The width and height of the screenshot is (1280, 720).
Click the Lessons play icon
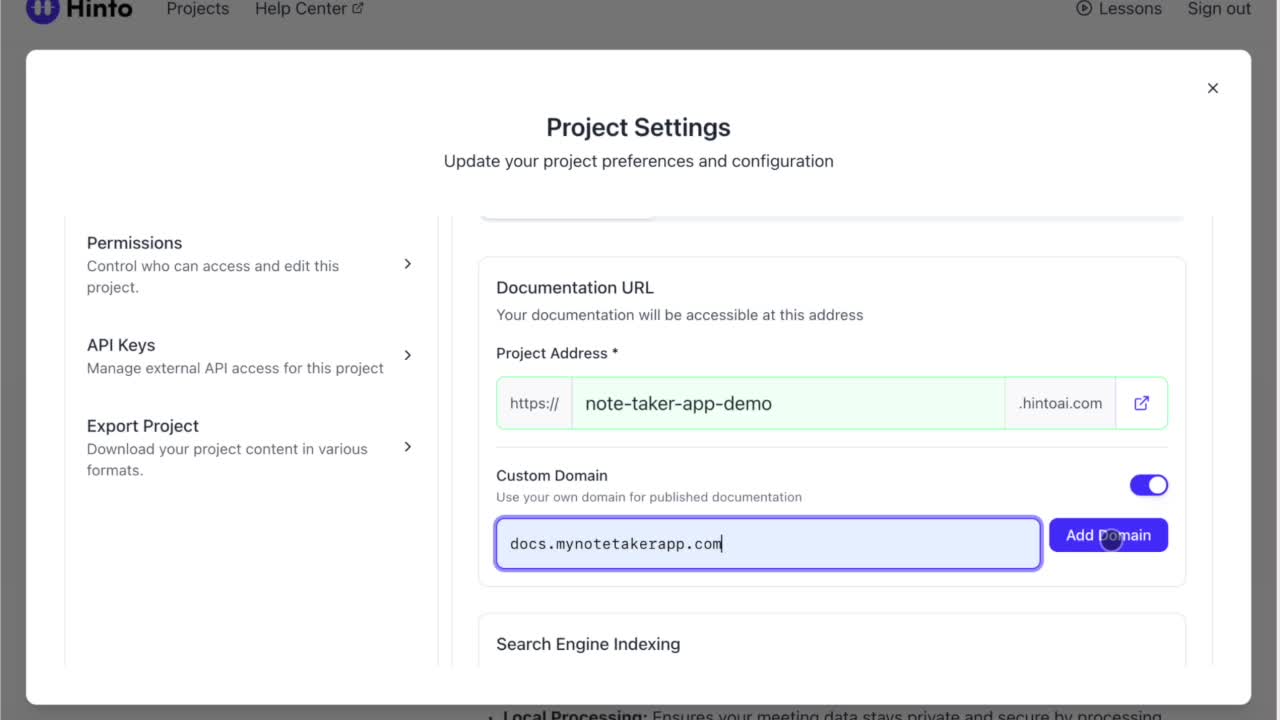click(x=1084, y=9)
